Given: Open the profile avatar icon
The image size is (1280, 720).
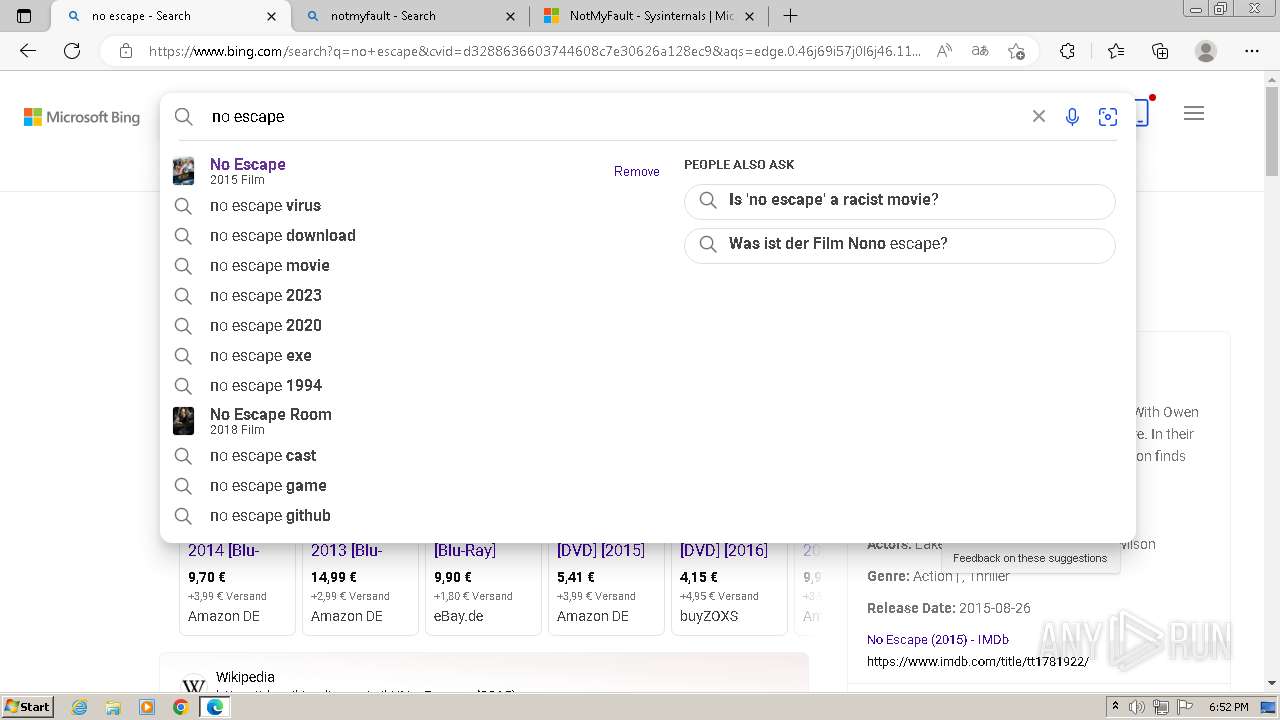Looking at the screenshot, I should [x=1206, y=51].
